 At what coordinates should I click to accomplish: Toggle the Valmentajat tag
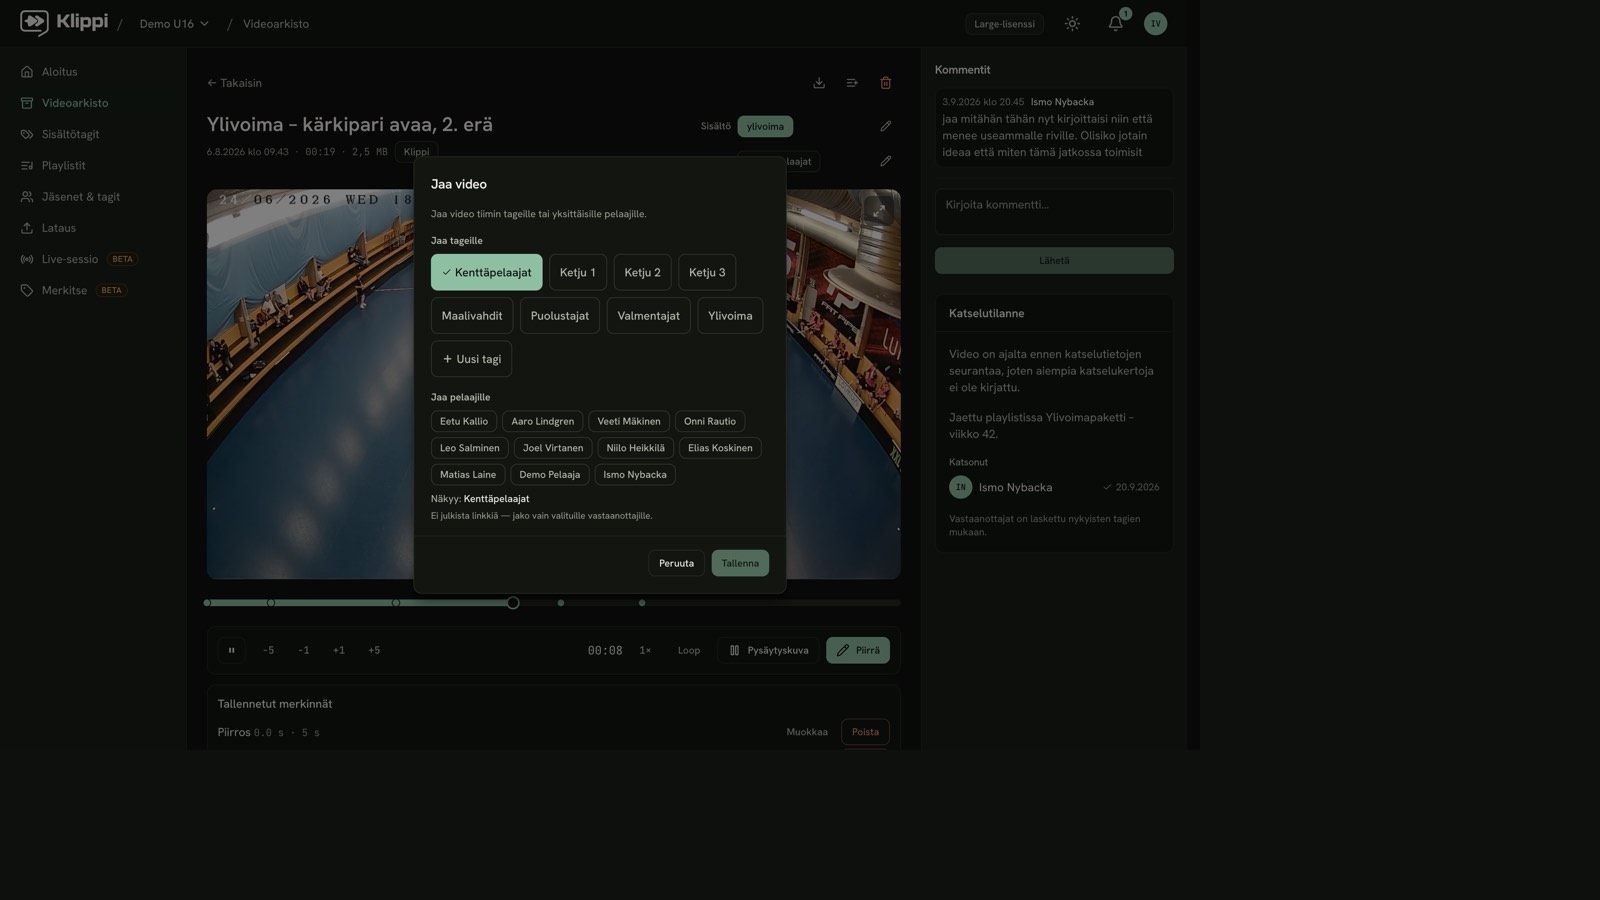648,316
